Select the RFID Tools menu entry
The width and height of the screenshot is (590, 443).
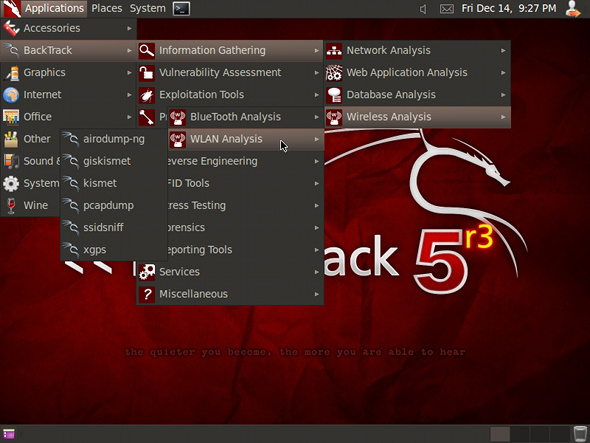[x=245, y=184]
